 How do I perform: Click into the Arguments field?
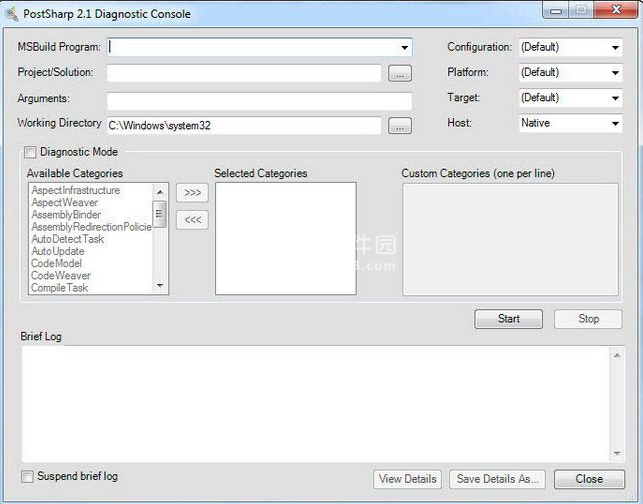click(259, 100)
